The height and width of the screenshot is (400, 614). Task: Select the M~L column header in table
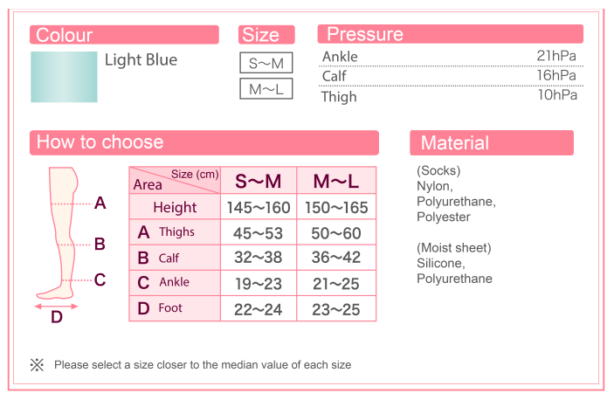coord(336,181)
